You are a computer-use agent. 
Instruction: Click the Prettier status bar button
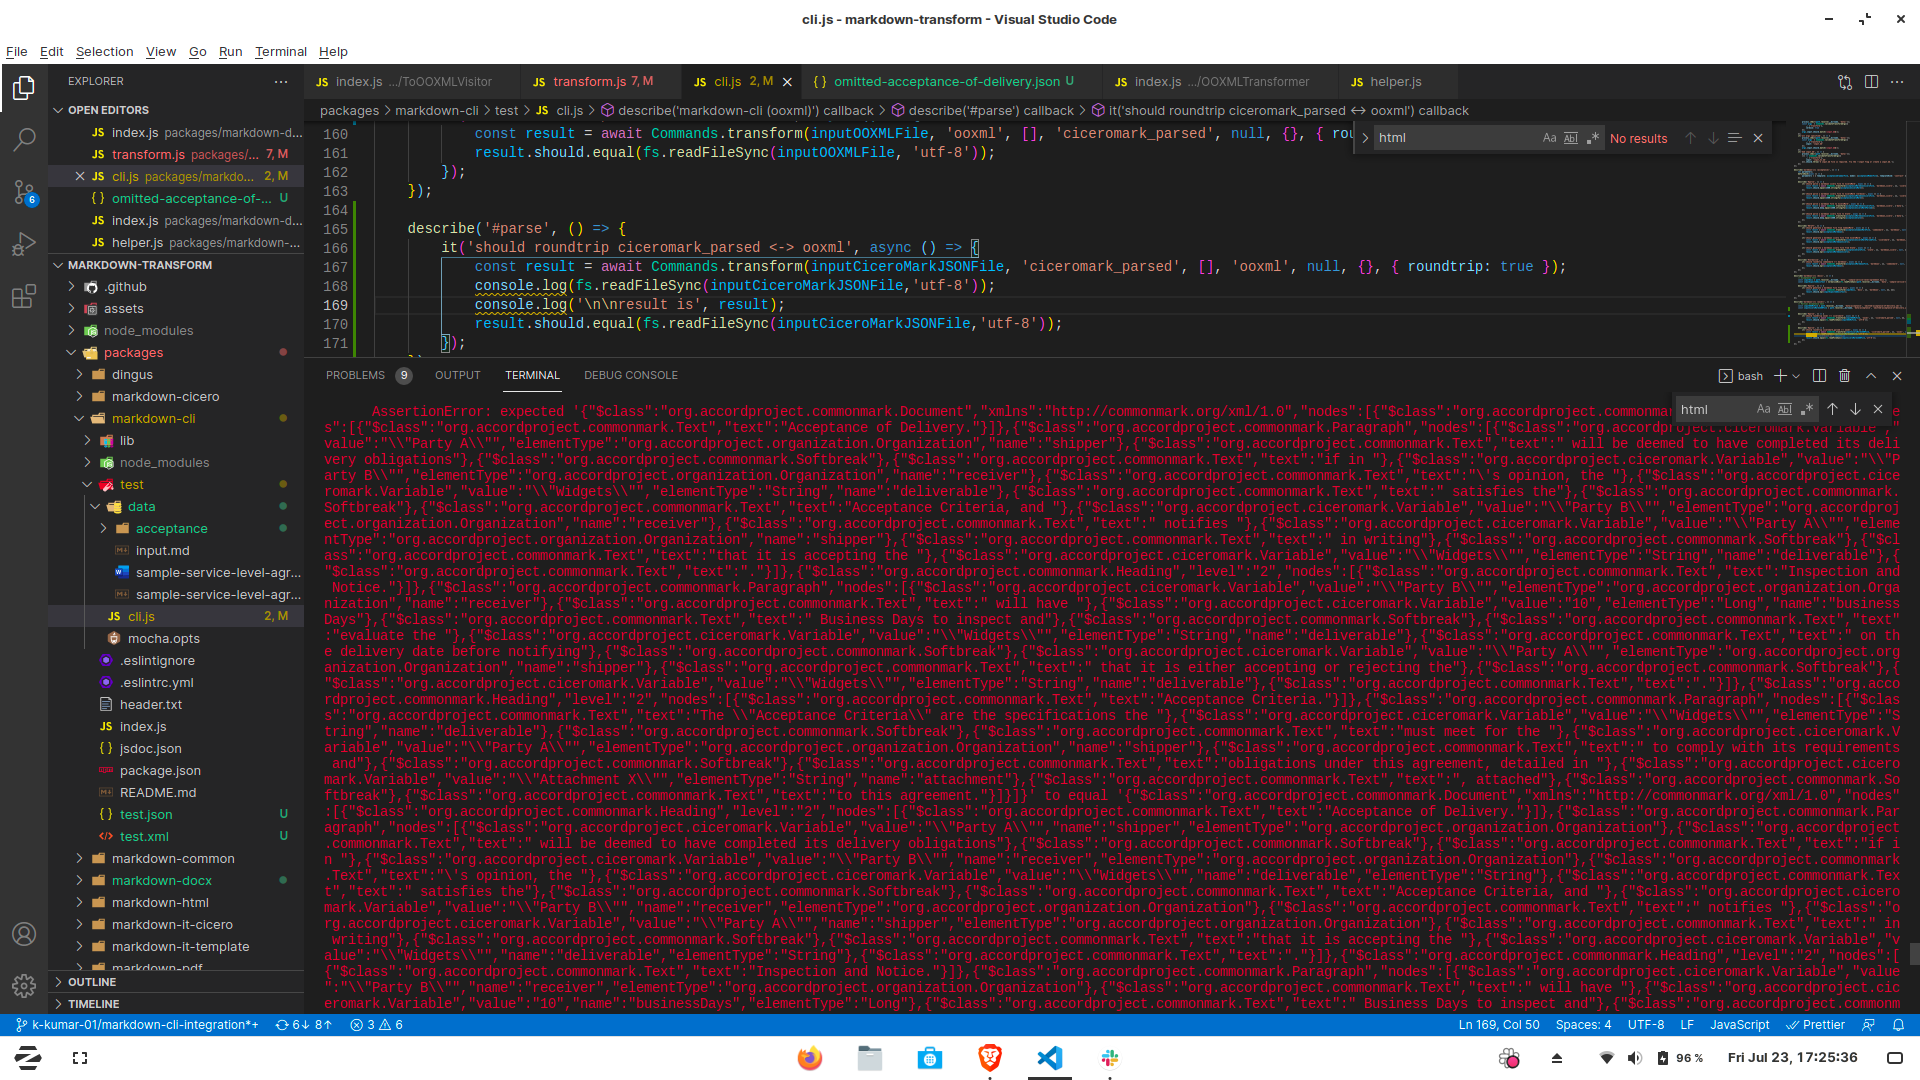coord(1816,1025)
